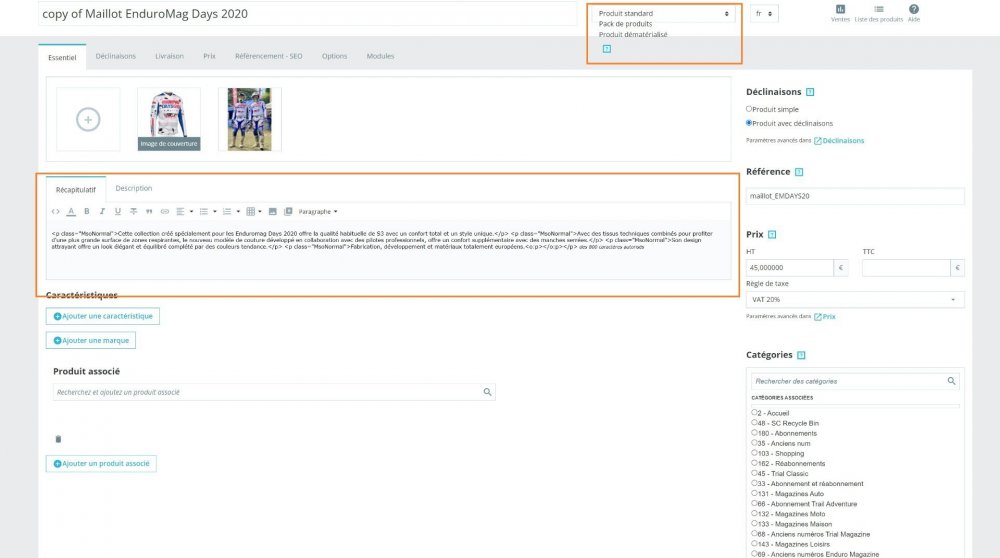Insert a bulleted list
The height and width of the screenshot is (558, 1000).
[x=203, y=212]
